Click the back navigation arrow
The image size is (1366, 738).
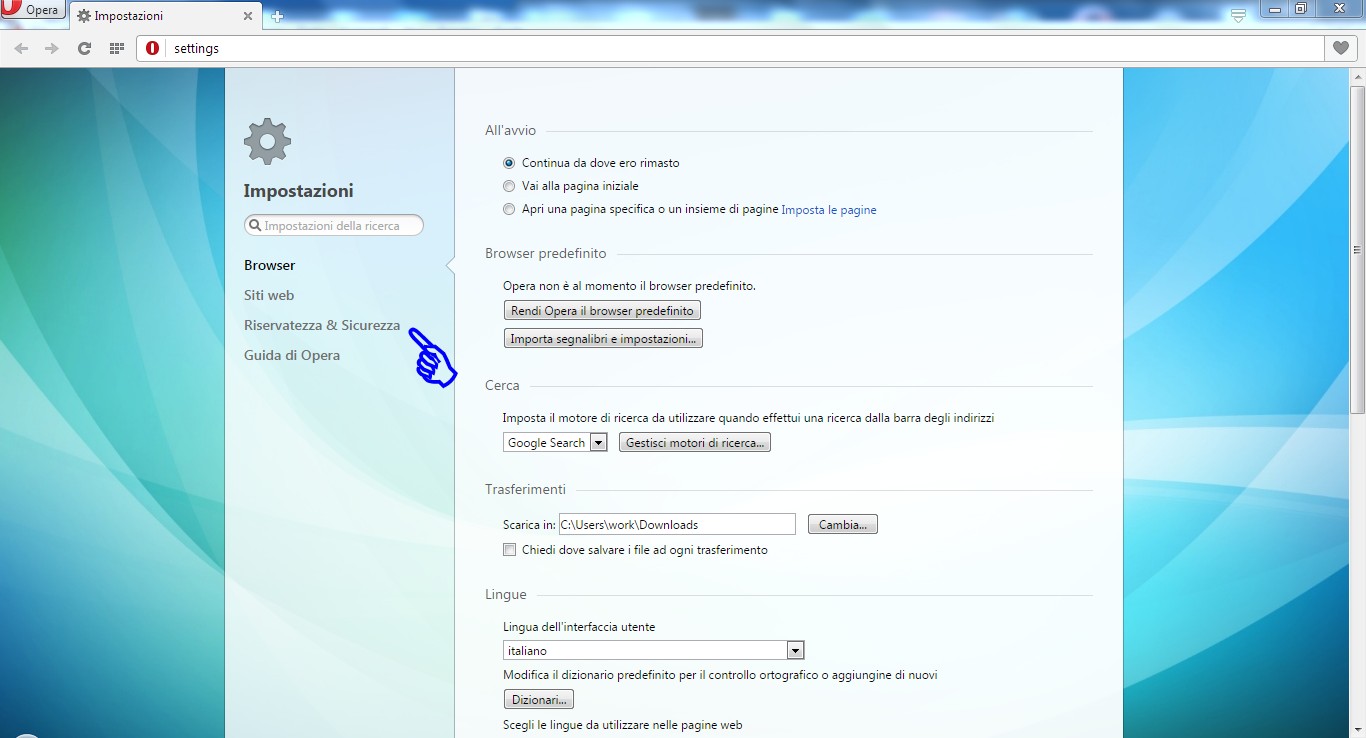coord(21,47)
